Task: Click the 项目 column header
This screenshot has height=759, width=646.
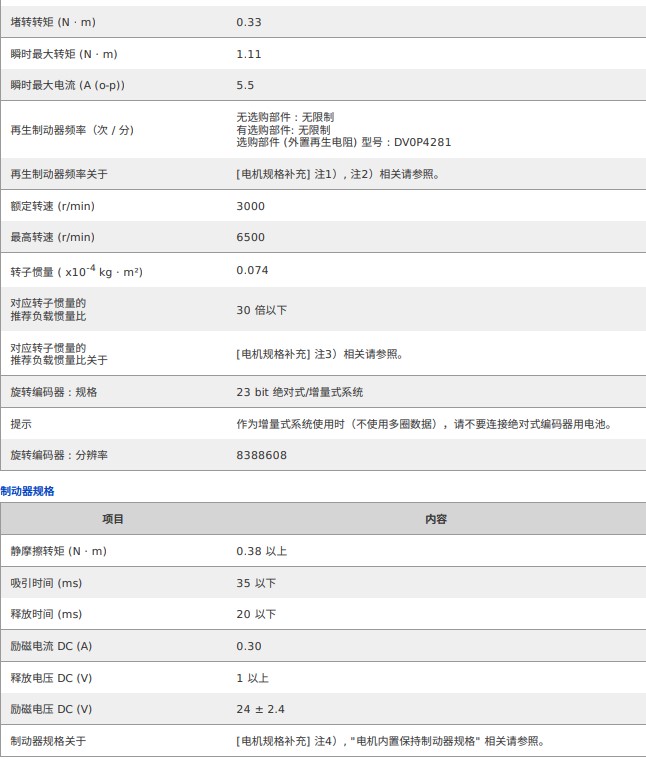Action: [x=113, y=519]
